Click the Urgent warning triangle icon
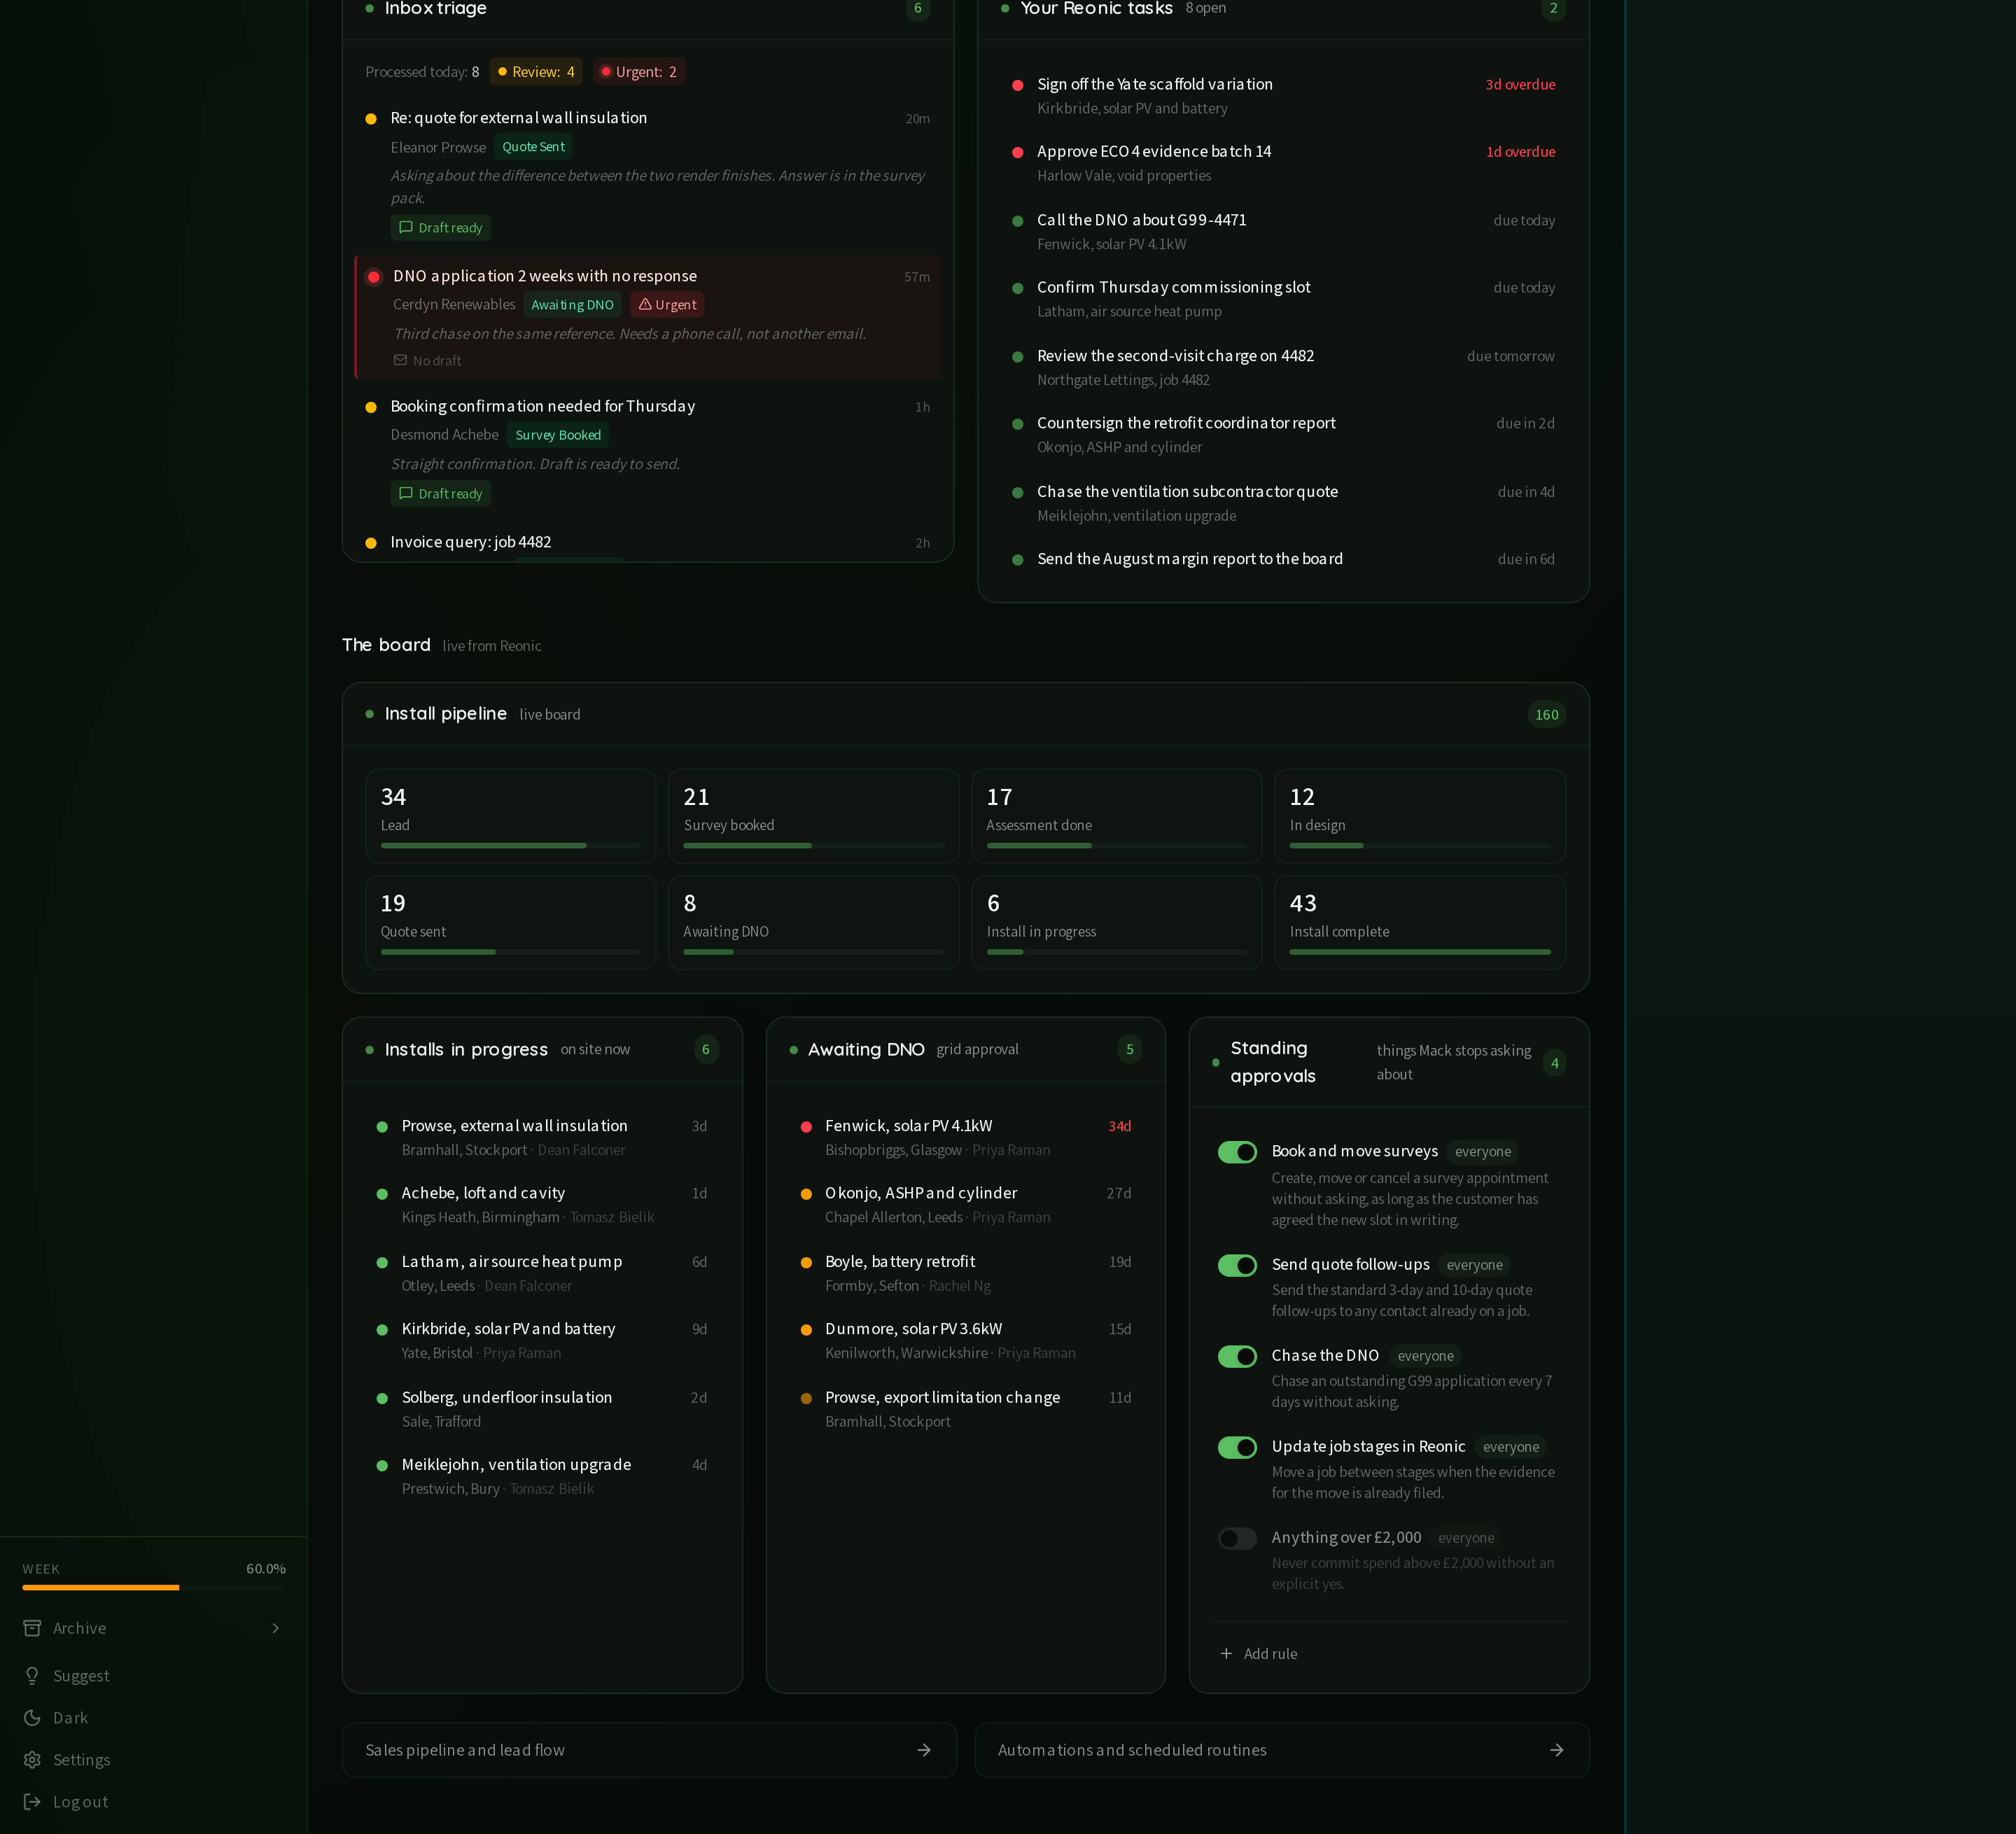Image resolution: width=2016 pixels, height=1834 pixels. tap(645, 304)
